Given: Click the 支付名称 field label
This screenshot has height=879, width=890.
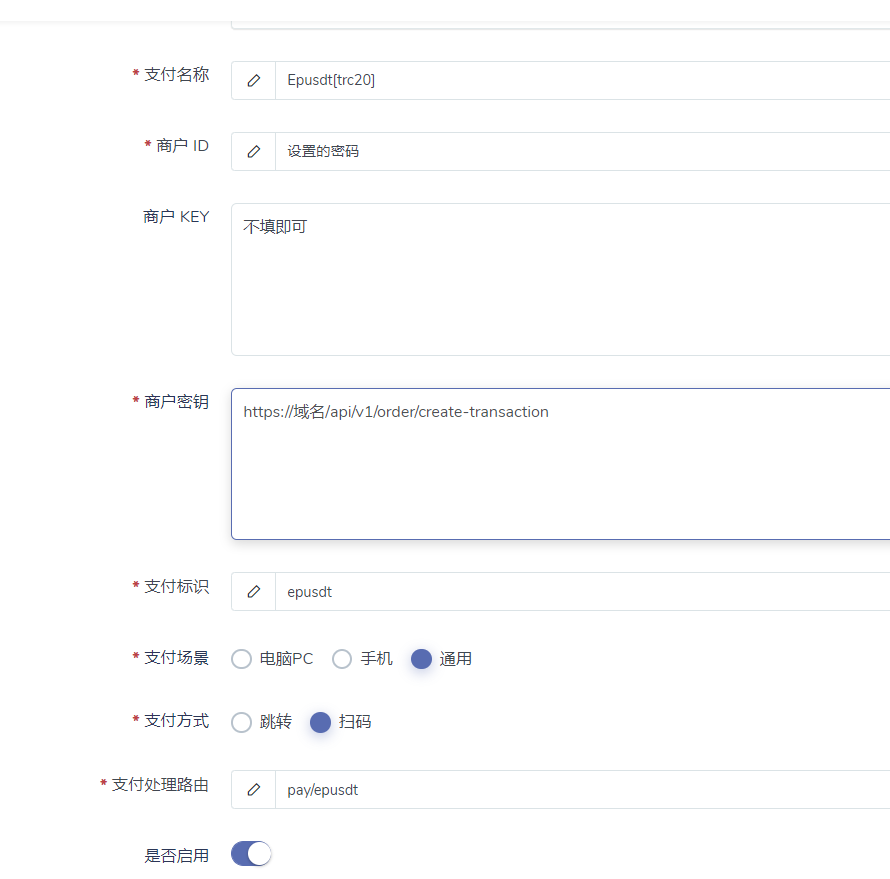Looking at the screenshot, I should click(x=177, y=74).
